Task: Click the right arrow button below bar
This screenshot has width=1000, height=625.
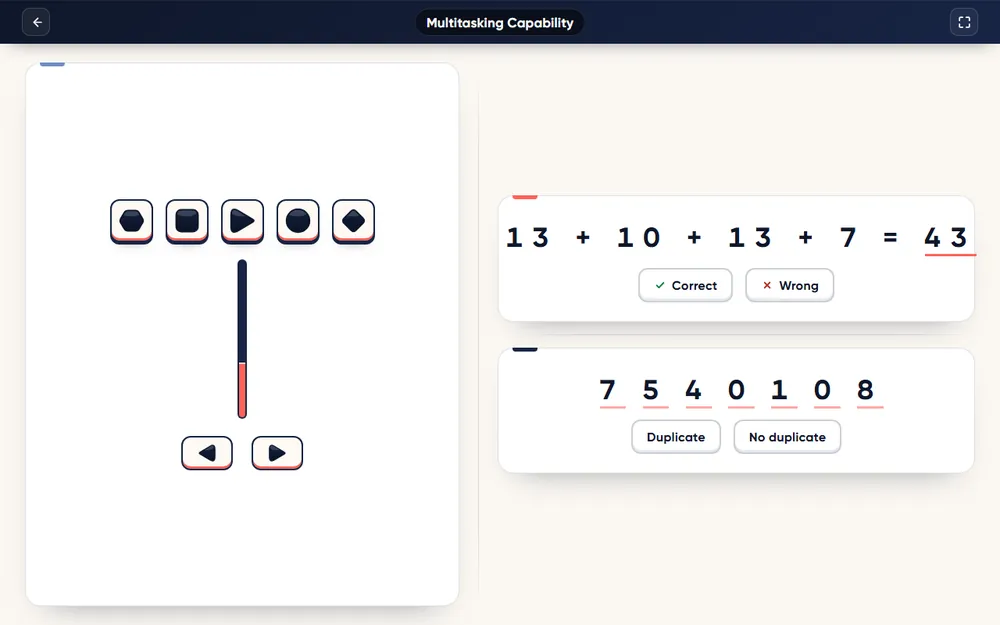Action: (277, 453)
